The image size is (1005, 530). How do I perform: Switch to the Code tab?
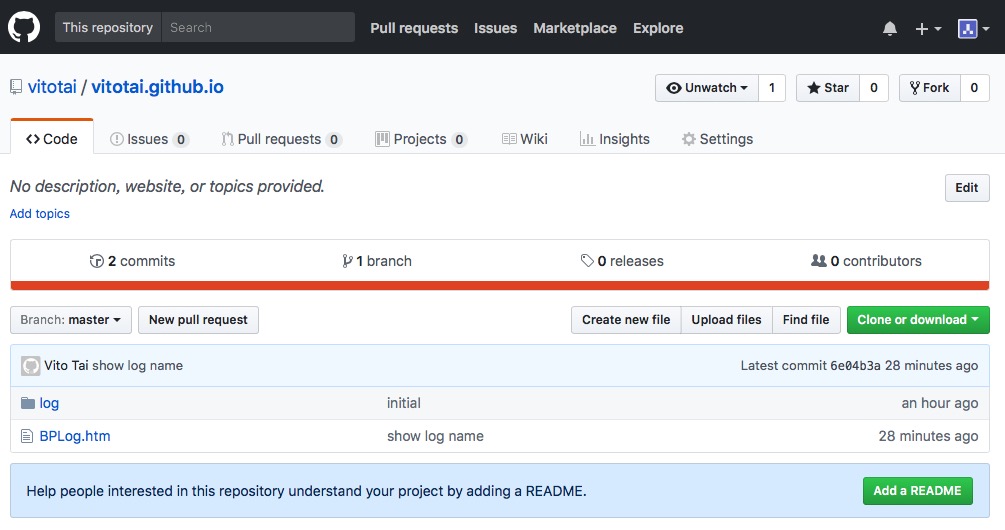52,138
